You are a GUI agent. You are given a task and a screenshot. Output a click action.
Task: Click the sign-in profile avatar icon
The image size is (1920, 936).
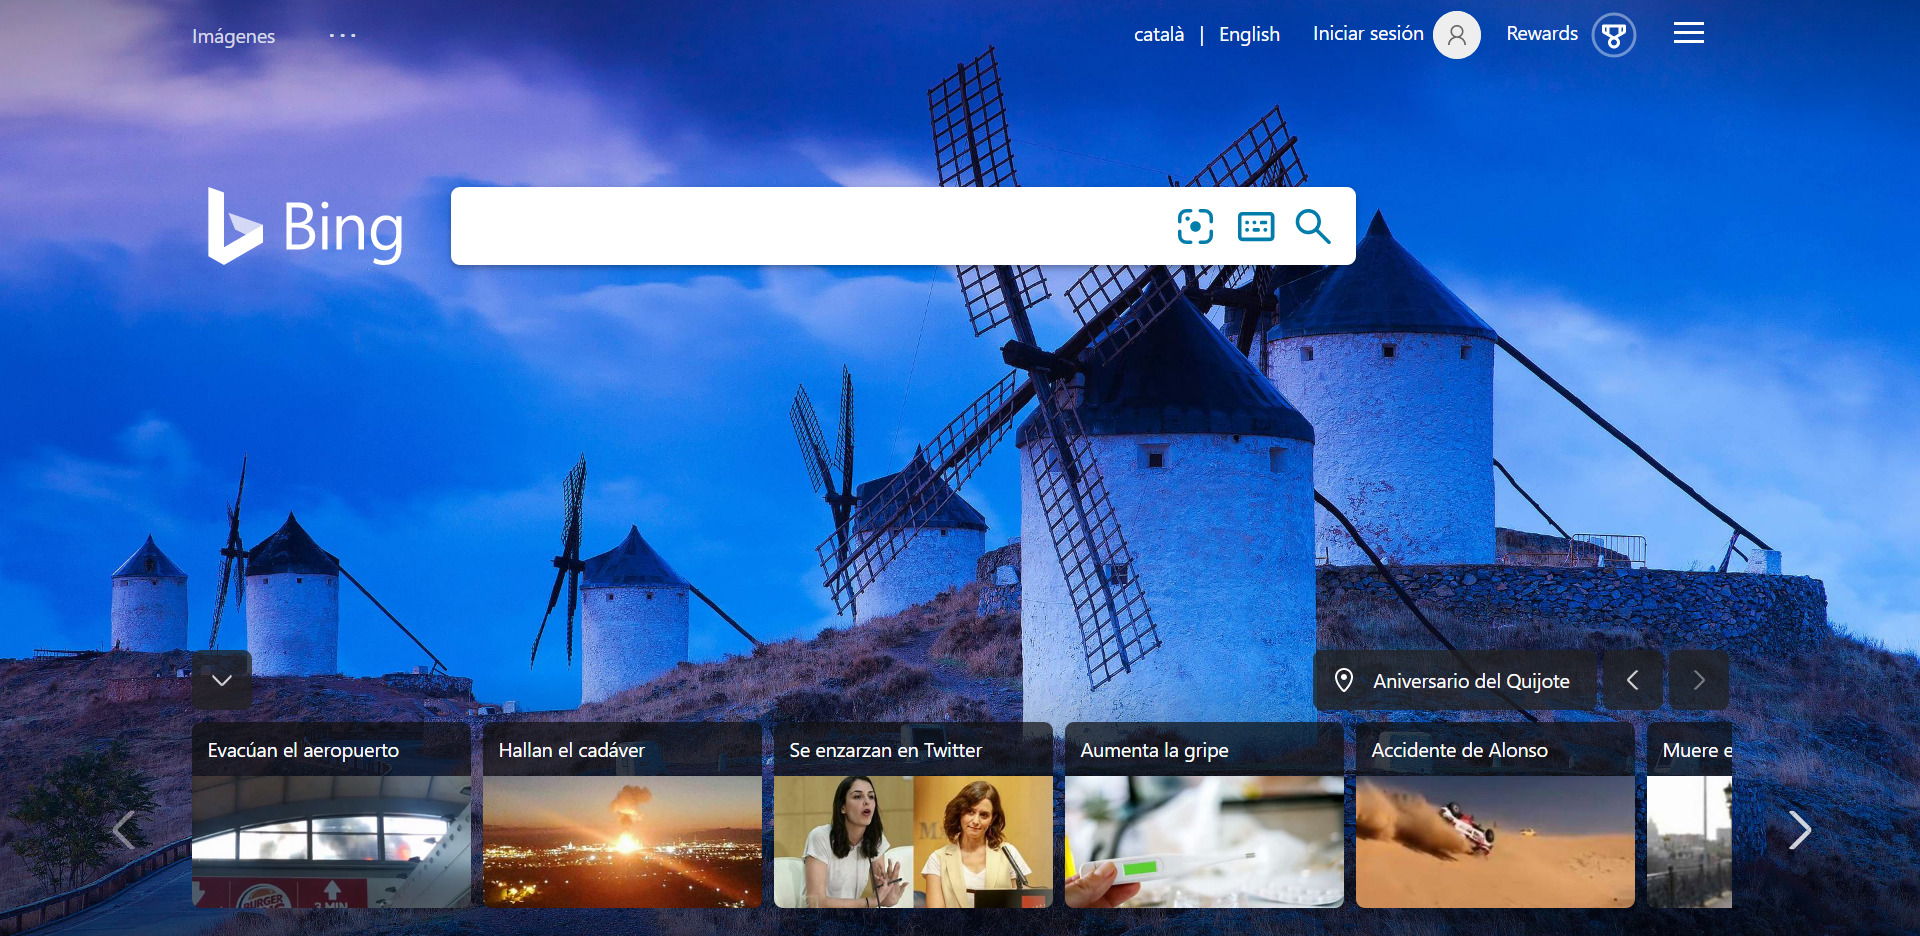(1456, 34)
